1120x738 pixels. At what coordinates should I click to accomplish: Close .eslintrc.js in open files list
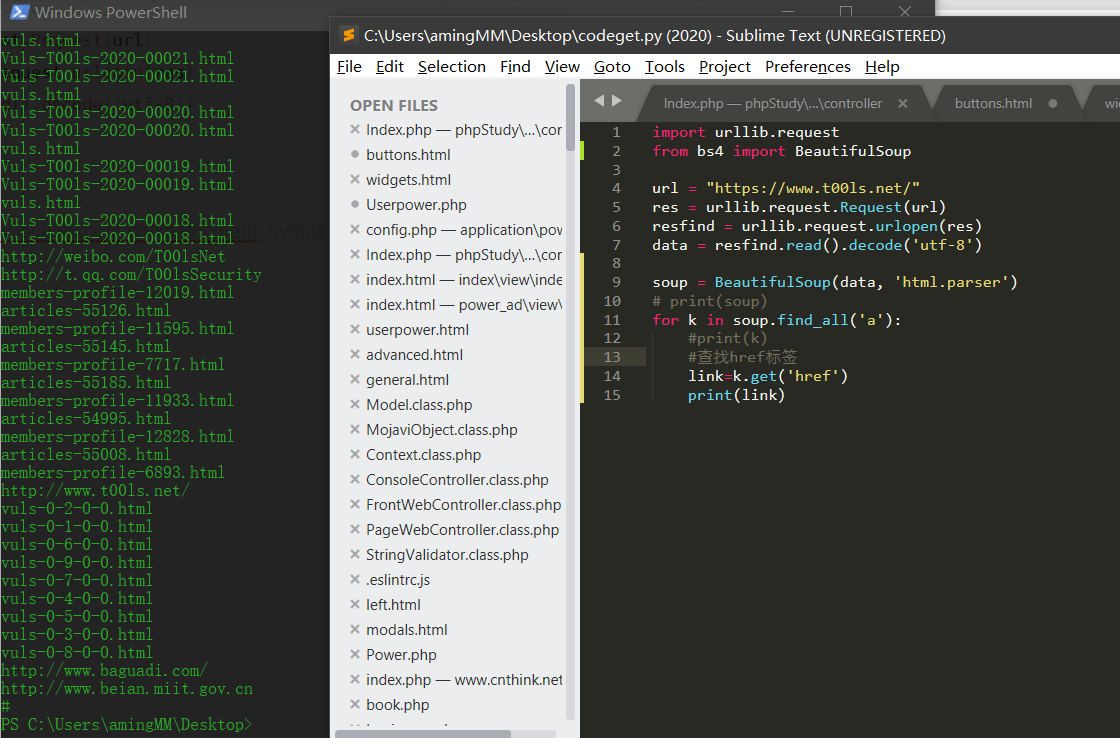point(355,579)
